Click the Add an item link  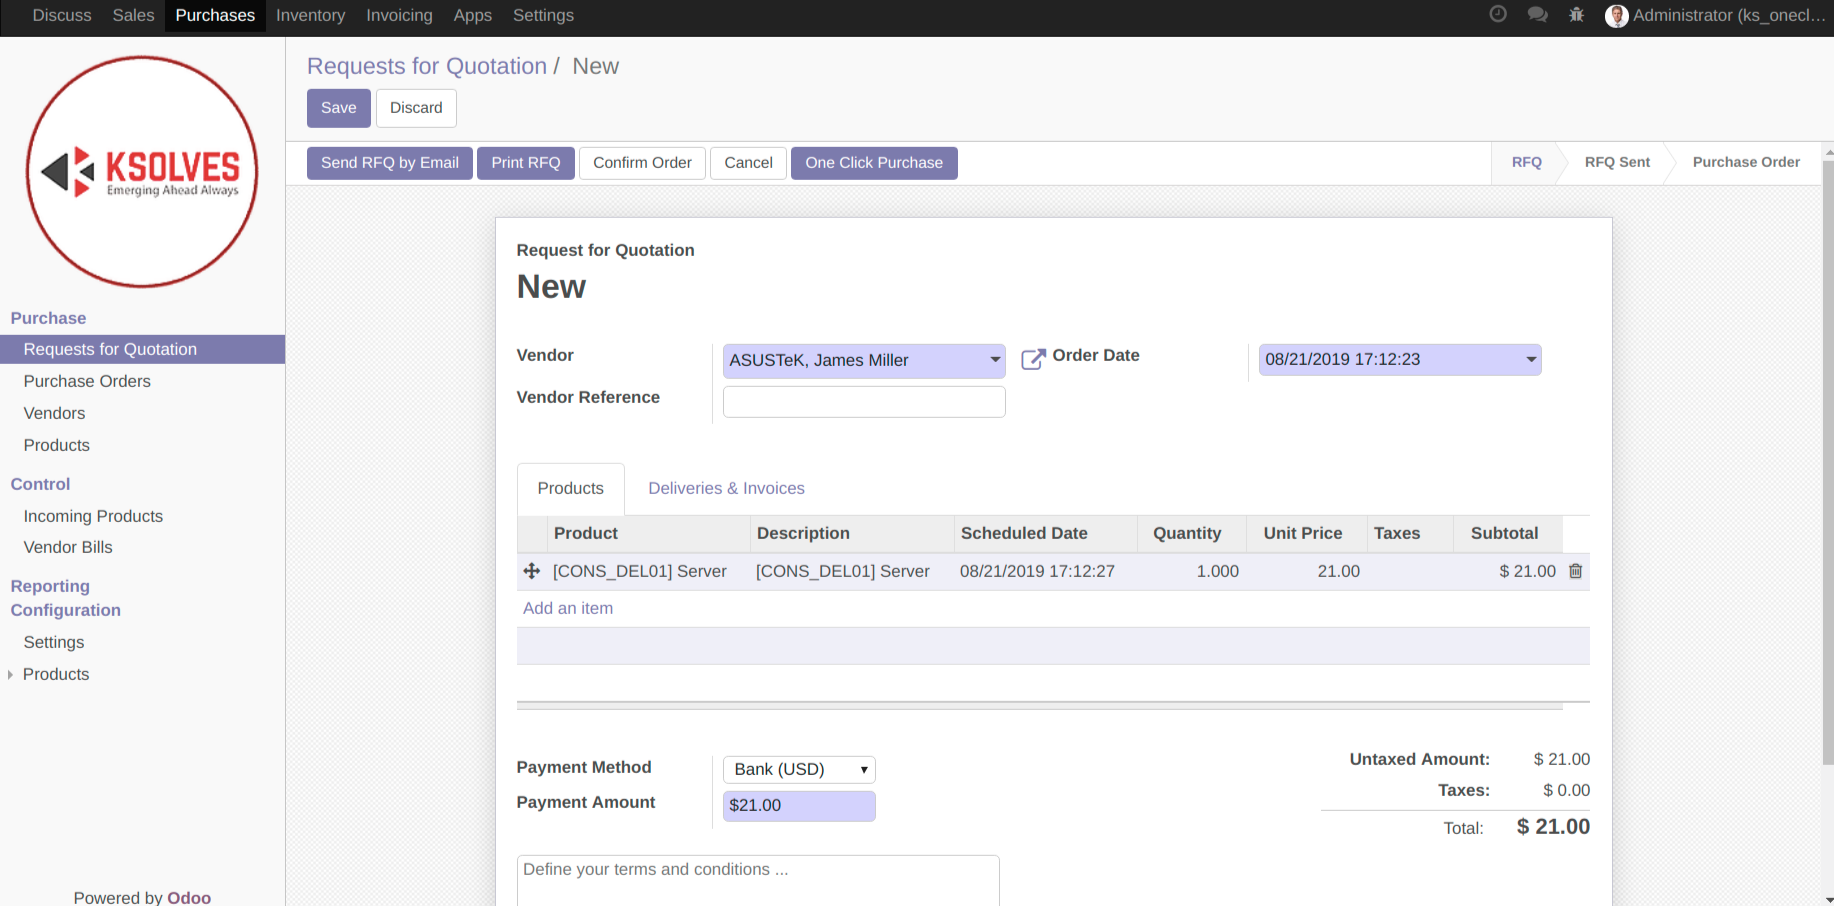[x=567, y=608]
